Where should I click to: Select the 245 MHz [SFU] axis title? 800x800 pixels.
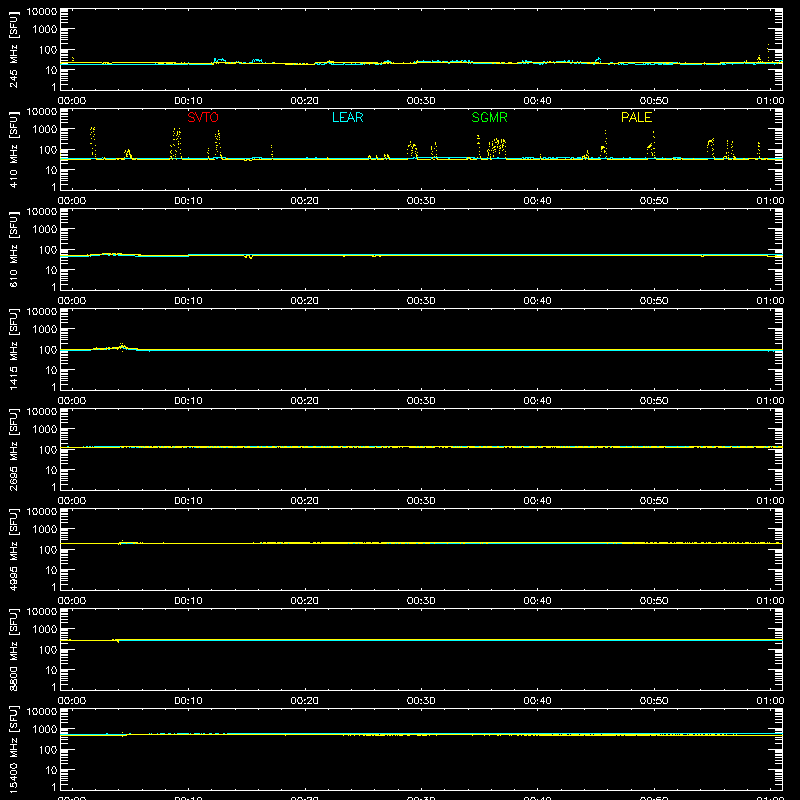(13, 49)
